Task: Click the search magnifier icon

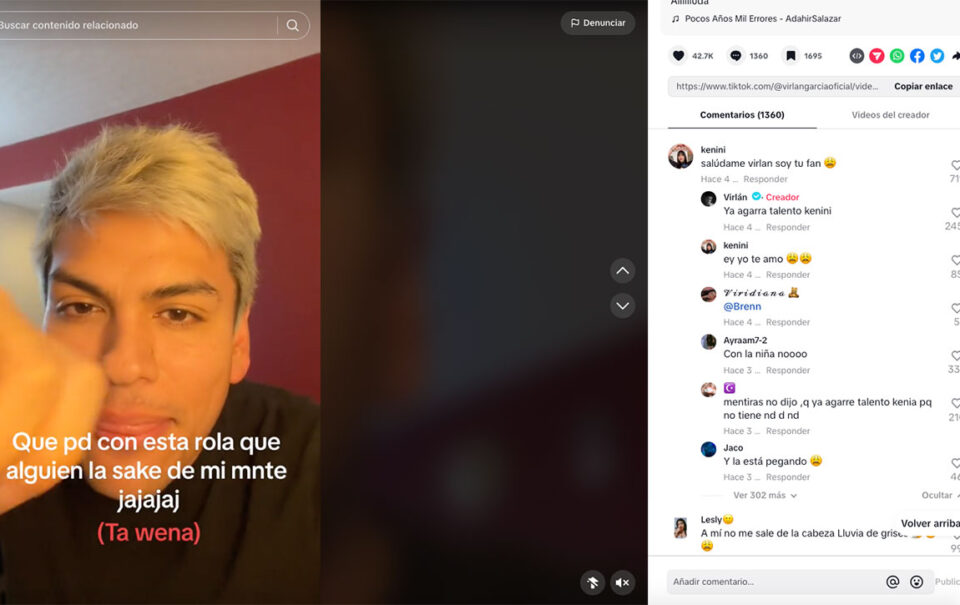Action: pos(293,25)
